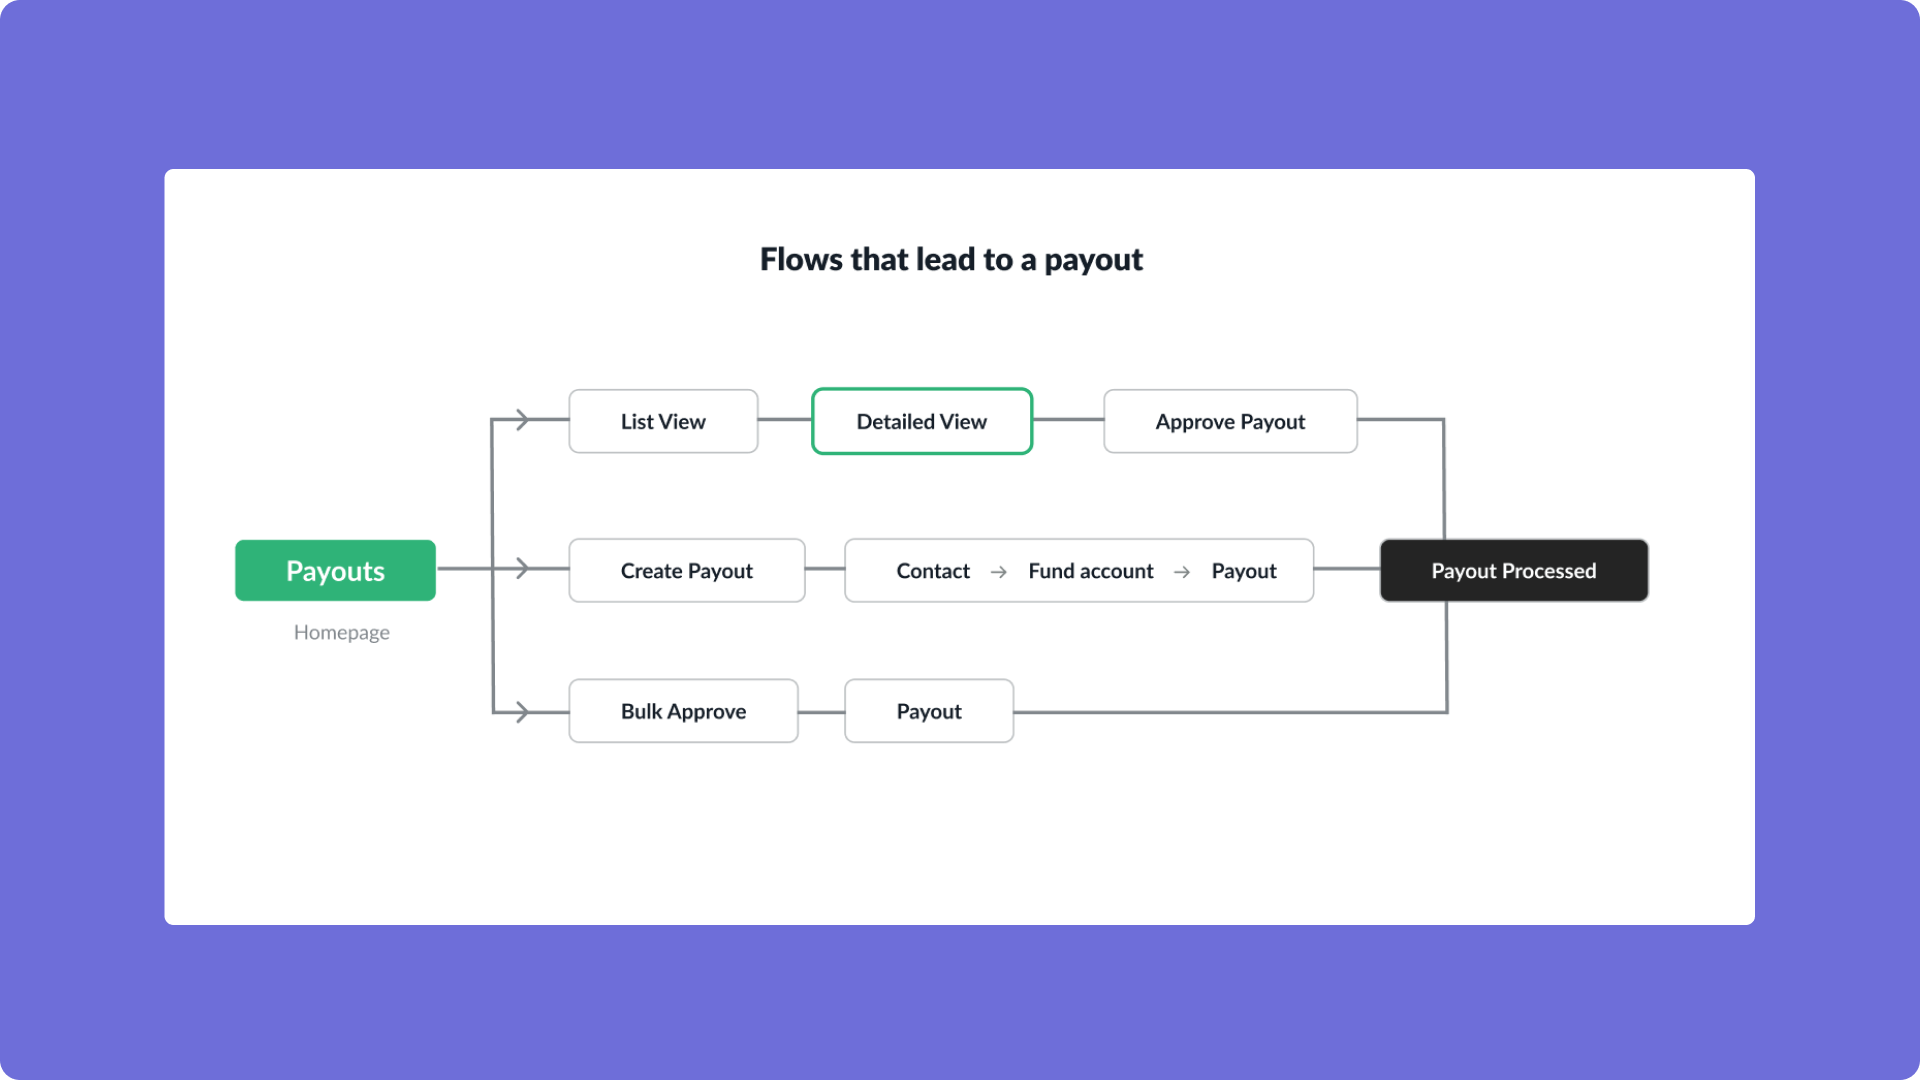Select the Approve Payout node
Viewport: 1920px width, 1080px height.
1228,419
